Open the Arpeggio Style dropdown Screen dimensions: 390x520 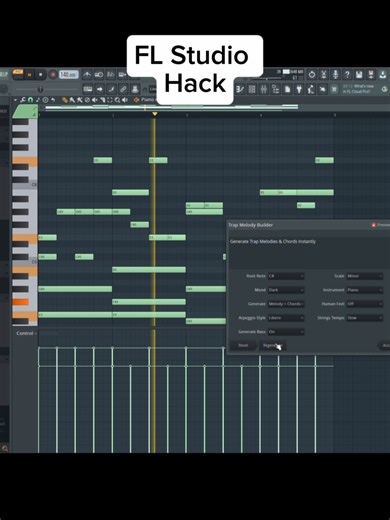(x=286, y=318)
